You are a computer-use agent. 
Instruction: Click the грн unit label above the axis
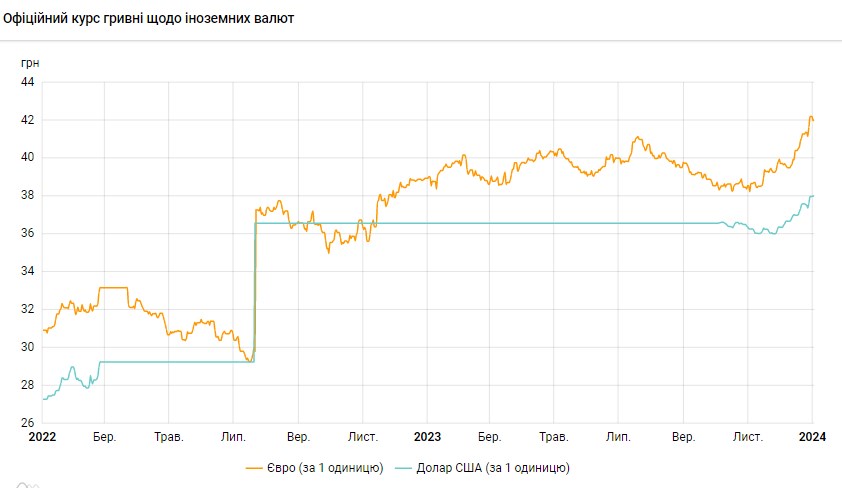30,62
